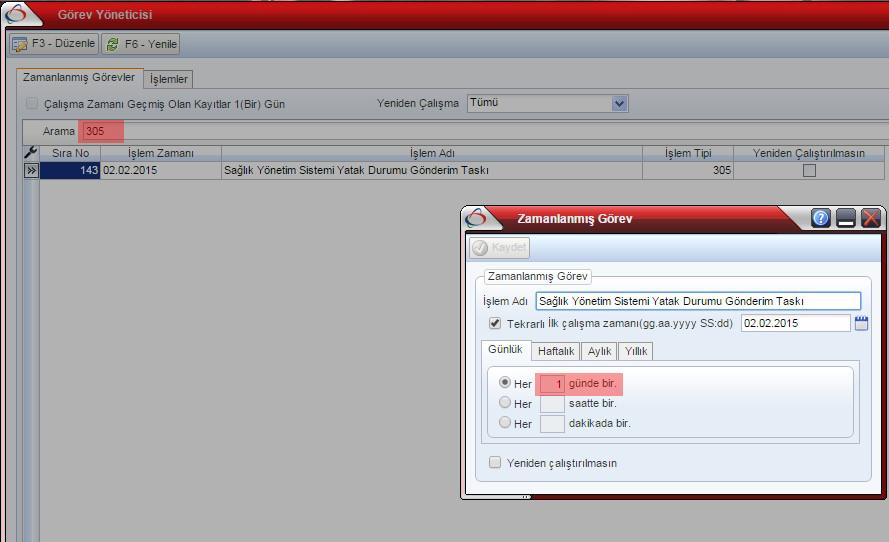Select the 'Her saatte bir' radio button
Viewport: 889px width, 542px height.
click(x=505, y=403)
